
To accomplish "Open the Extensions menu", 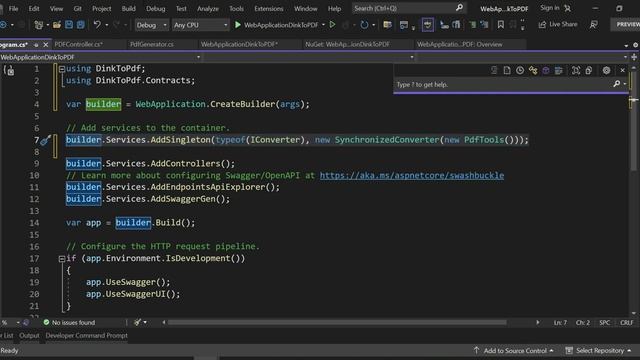I will point(269,8).
